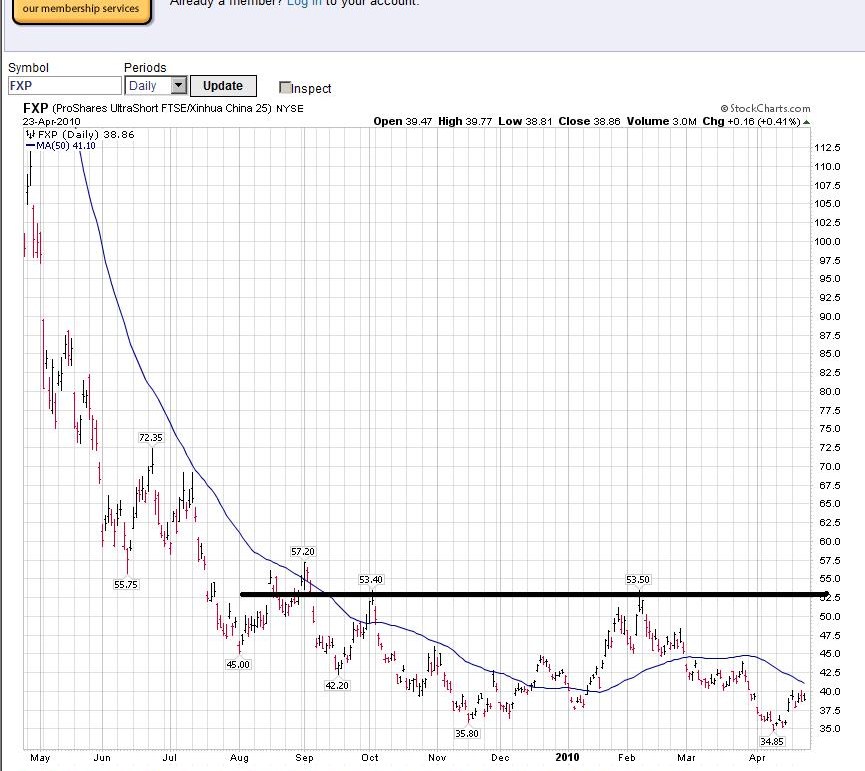Click the 72.35 peak price label
Viewport: 865px width, 771px height.
[150, 438]
